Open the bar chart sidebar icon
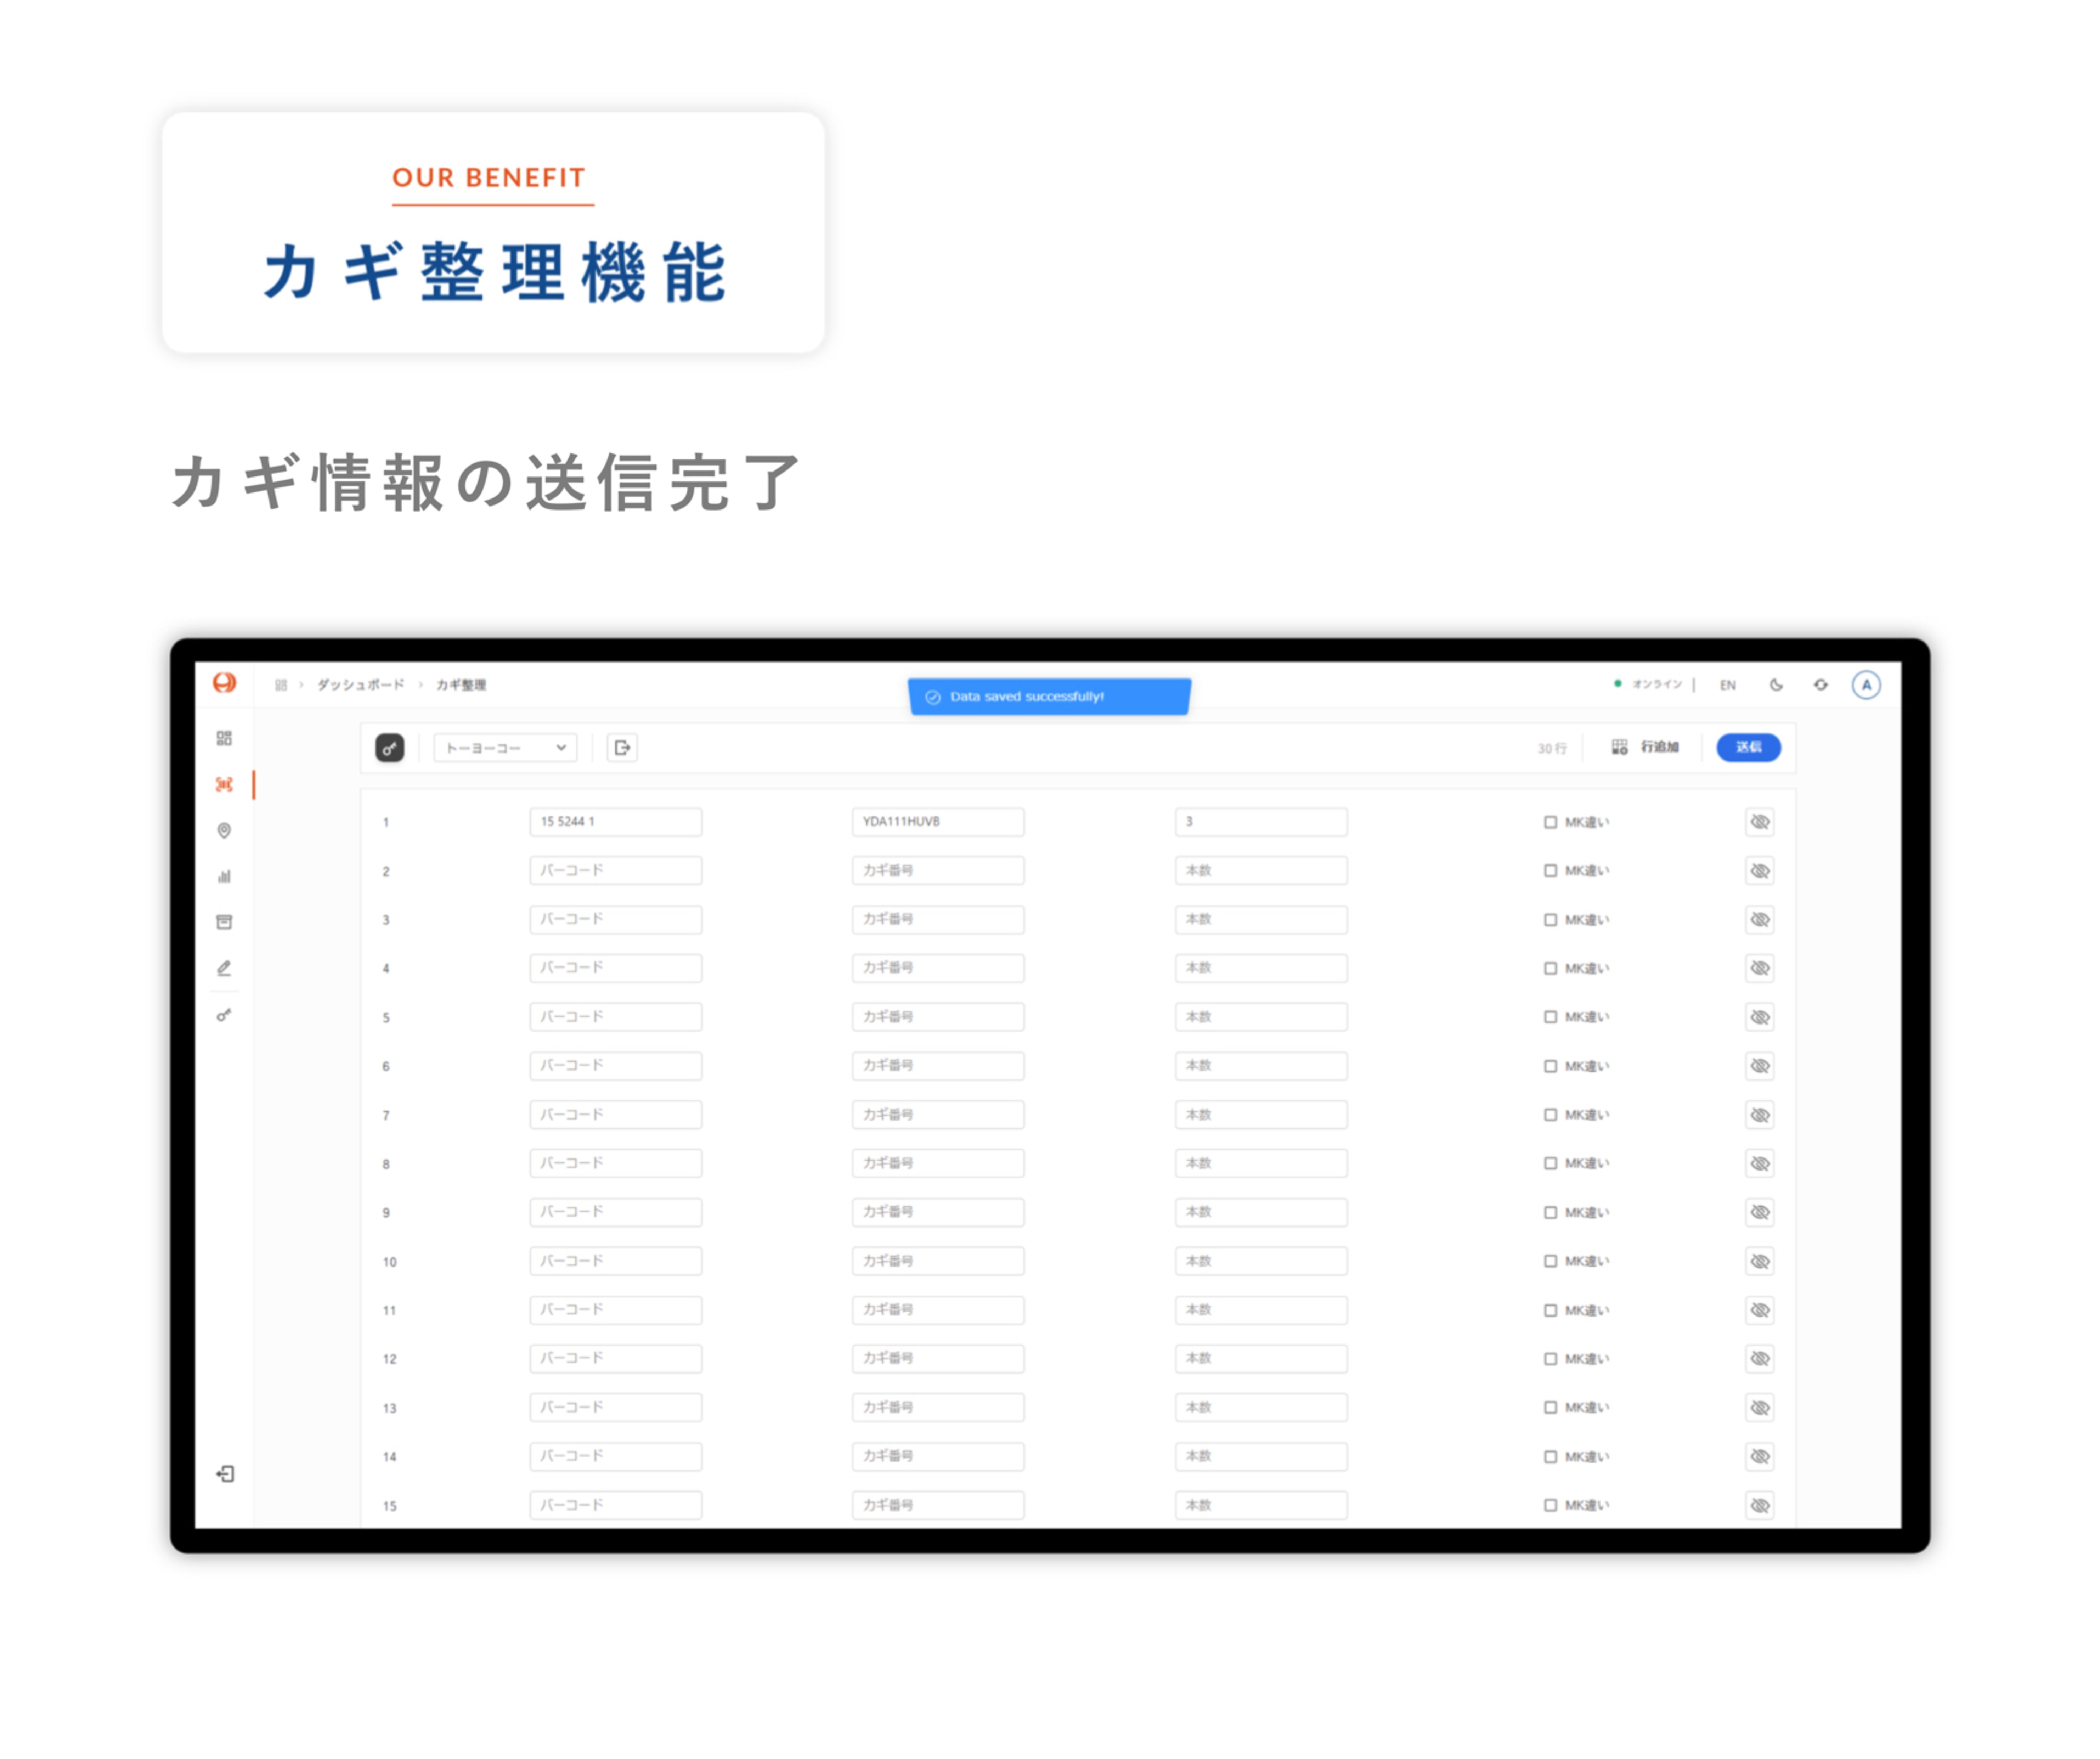 point(224,877)
